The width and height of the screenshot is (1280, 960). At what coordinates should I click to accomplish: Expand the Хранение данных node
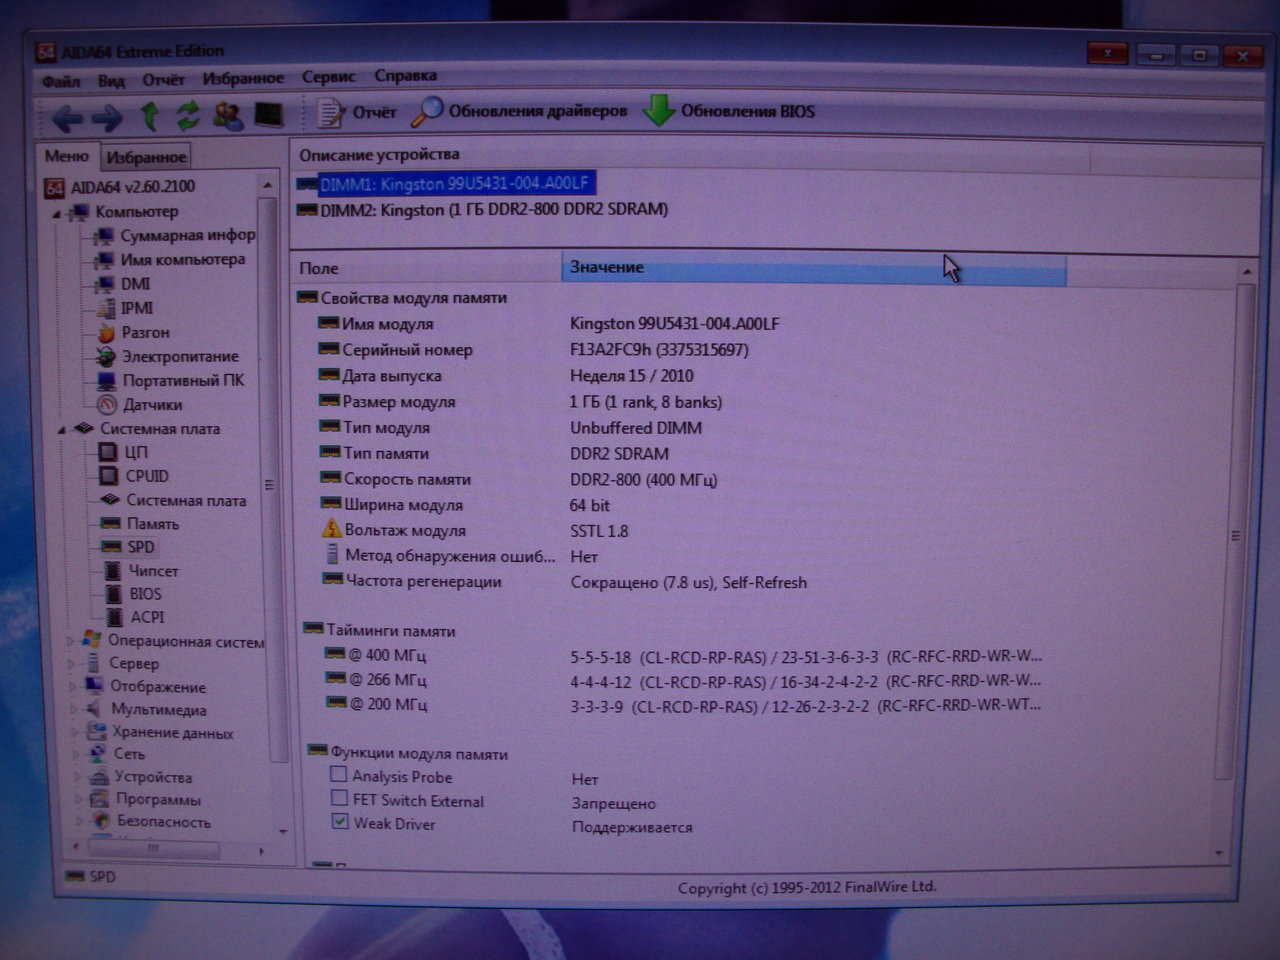coord(75,733)
